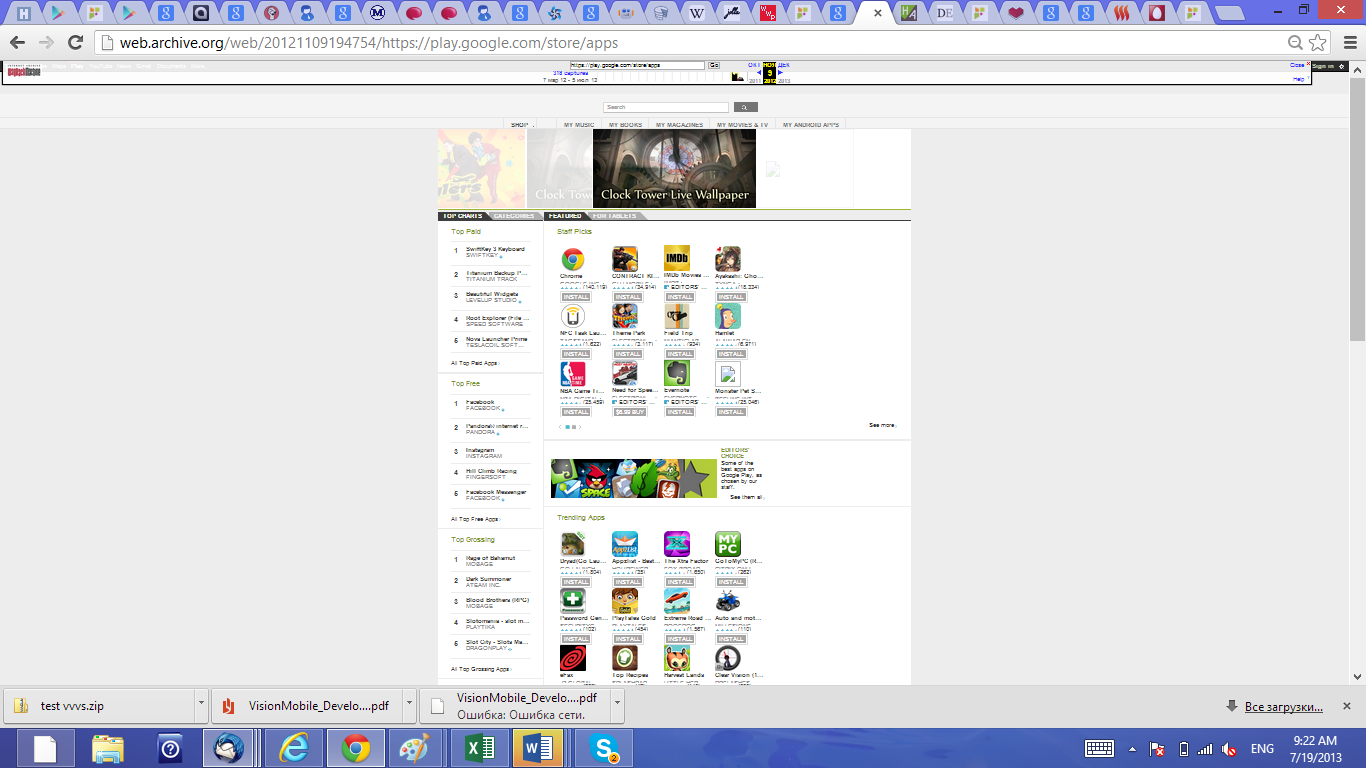The width and height of the screenshot is (1366, 768).
Task: Show all downloads via Все загрузки link
Action: tap(1284, 707)
